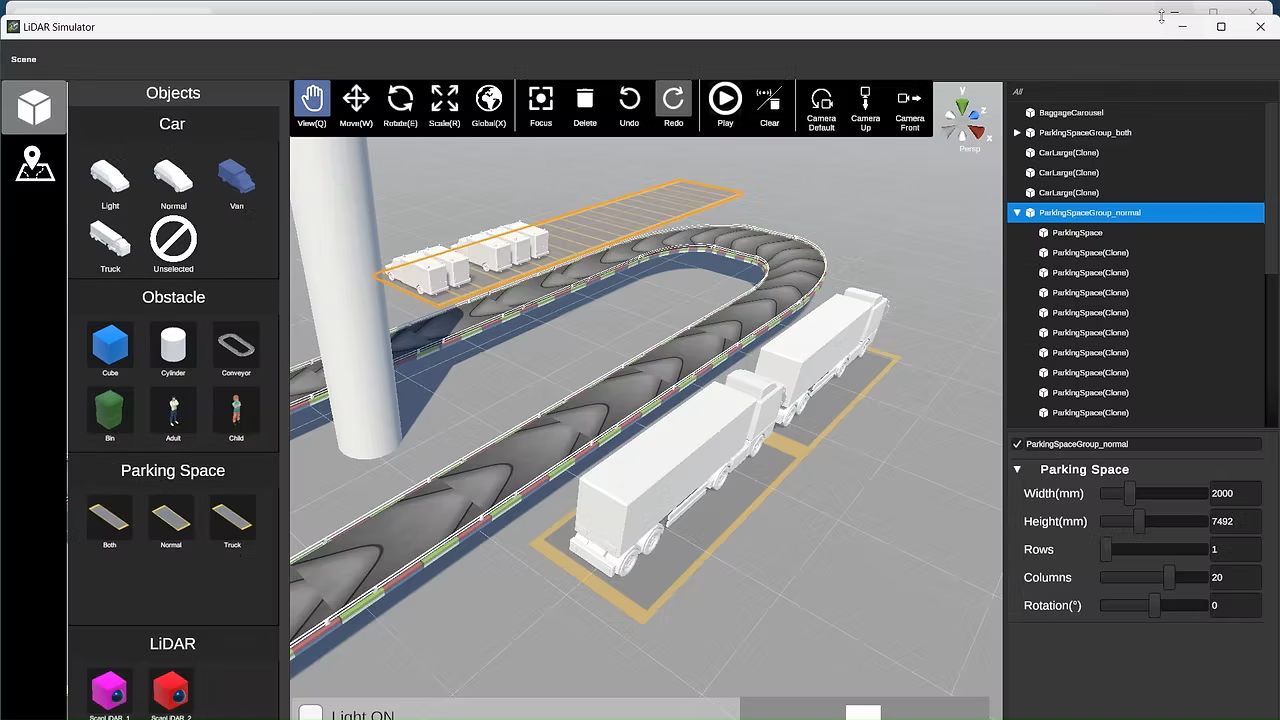Screen dimensions: 1280x720
Task: Adjust the Columns slider
Action: point(1168,577)
